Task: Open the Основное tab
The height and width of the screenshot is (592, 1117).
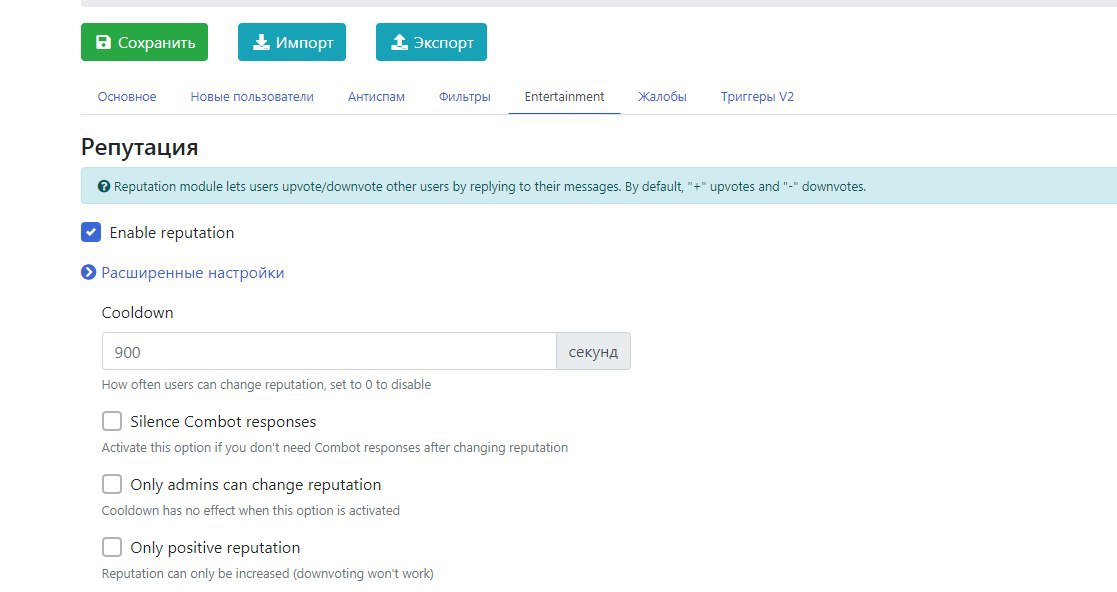Action: point(127,97)
